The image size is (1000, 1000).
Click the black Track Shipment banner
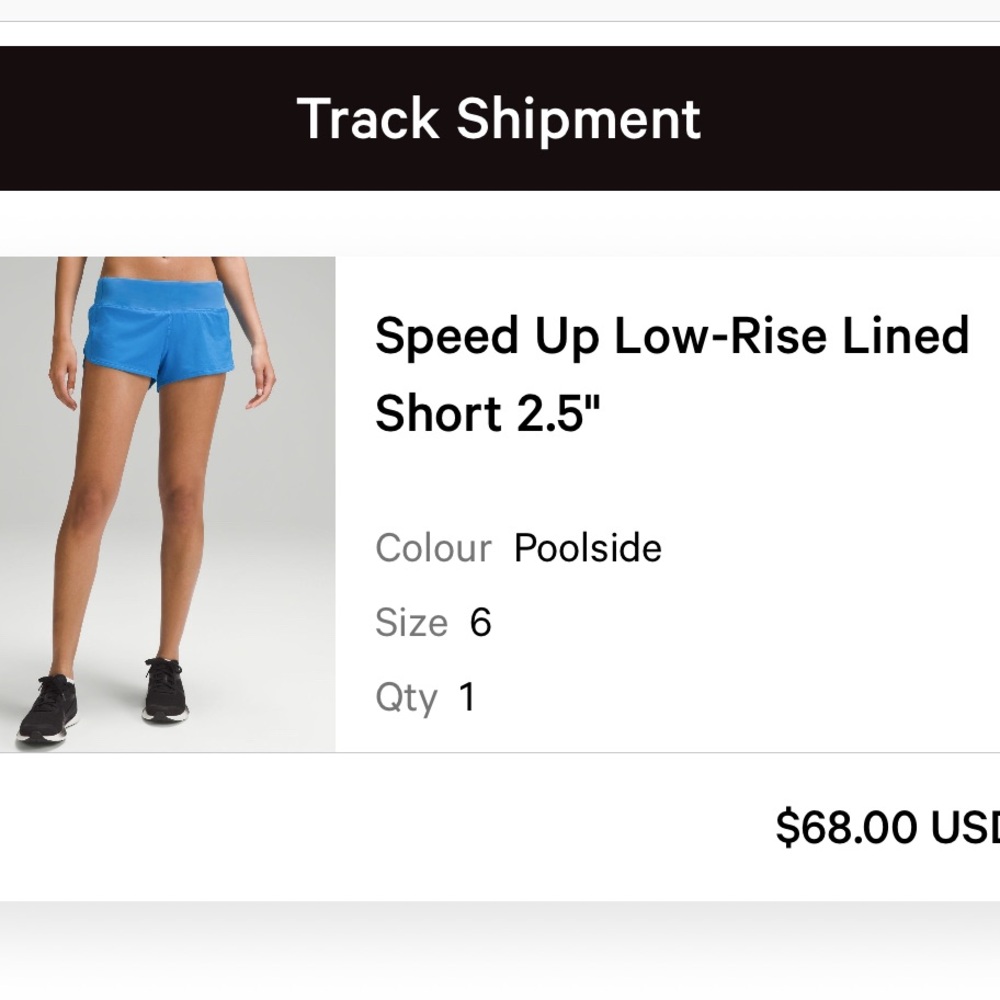pos(500,118)
